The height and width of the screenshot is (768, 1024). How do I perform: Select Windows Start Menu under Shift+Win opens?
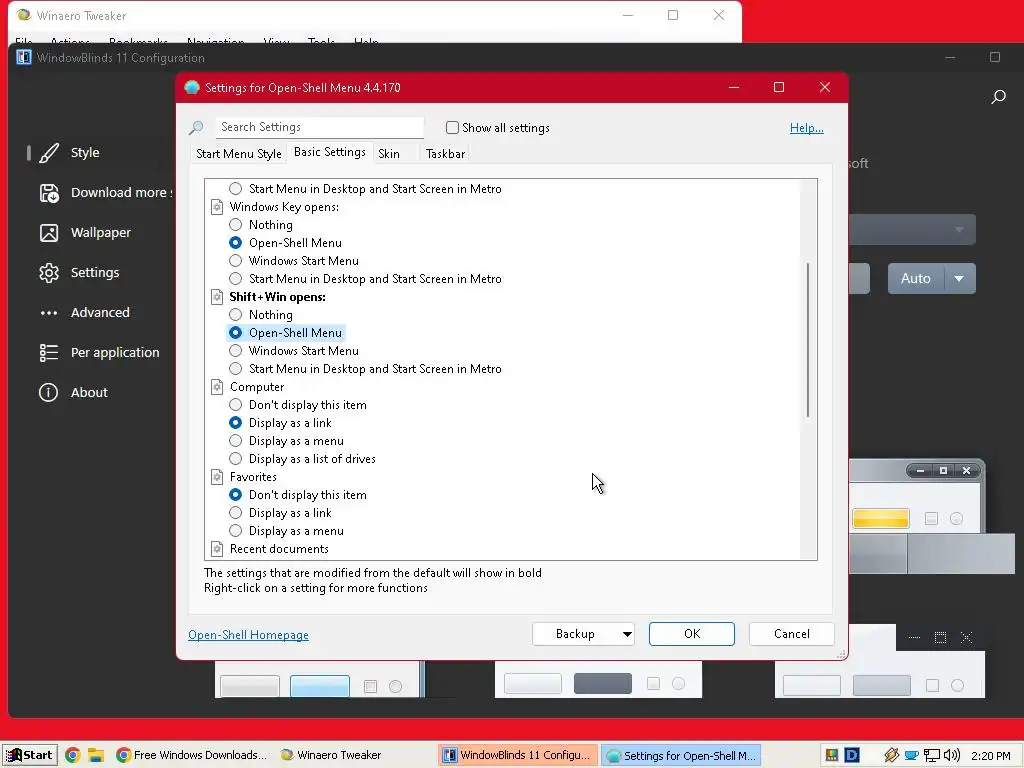[x=236, y=351]
